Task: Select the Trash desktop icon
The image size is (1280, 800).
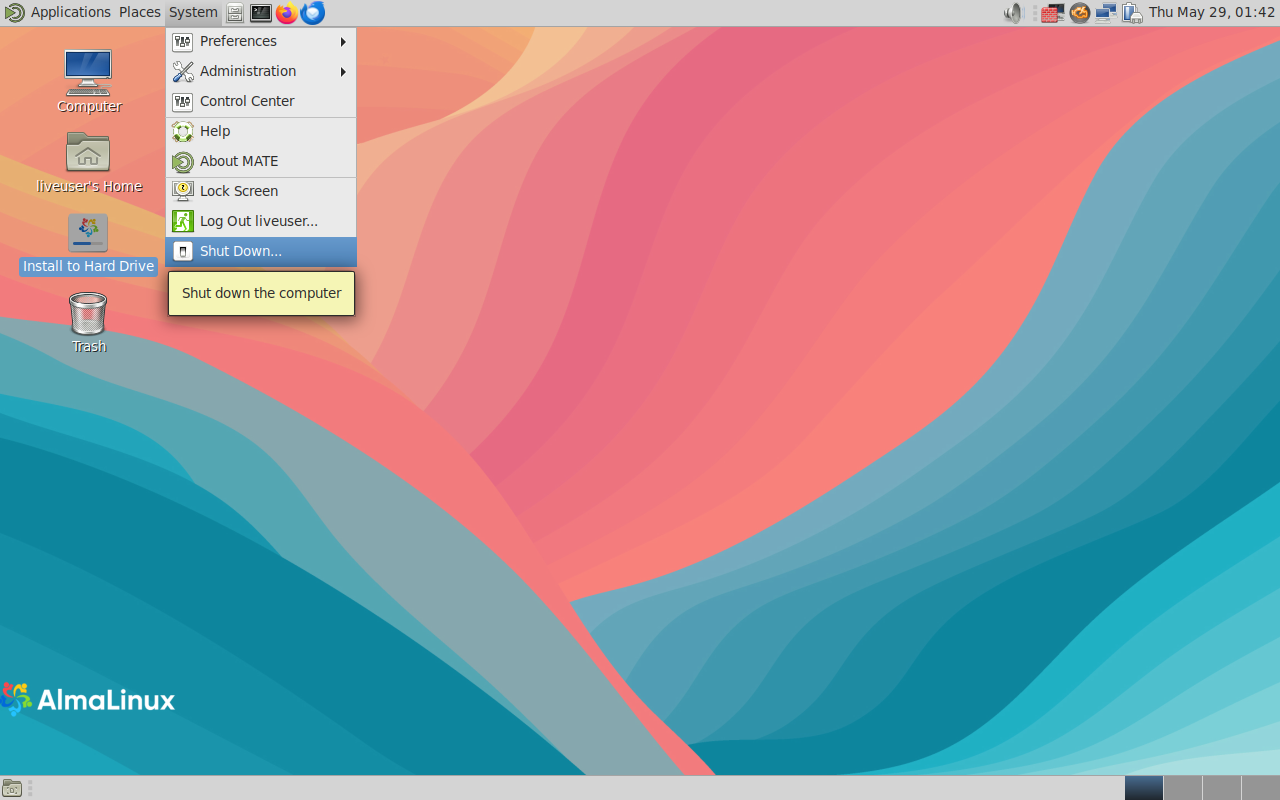Action: click(89, 322)
